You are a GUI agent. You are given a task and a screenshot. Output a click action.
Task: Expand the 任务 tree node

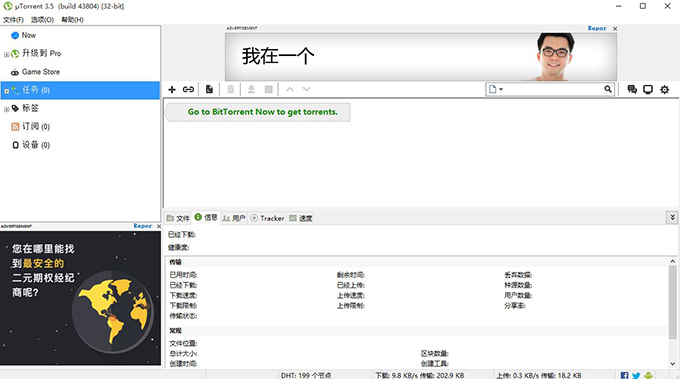tap(6, 91)
